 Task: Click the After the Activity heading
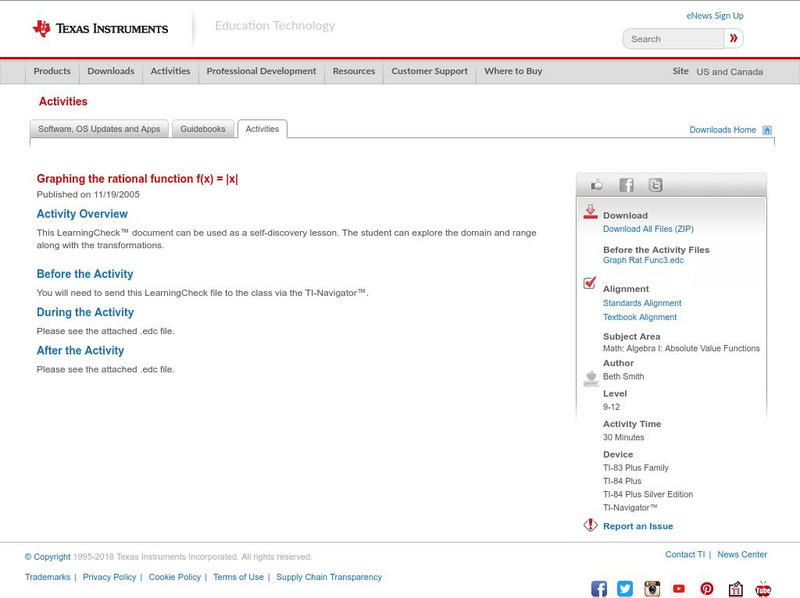click(x=80, y=351)
